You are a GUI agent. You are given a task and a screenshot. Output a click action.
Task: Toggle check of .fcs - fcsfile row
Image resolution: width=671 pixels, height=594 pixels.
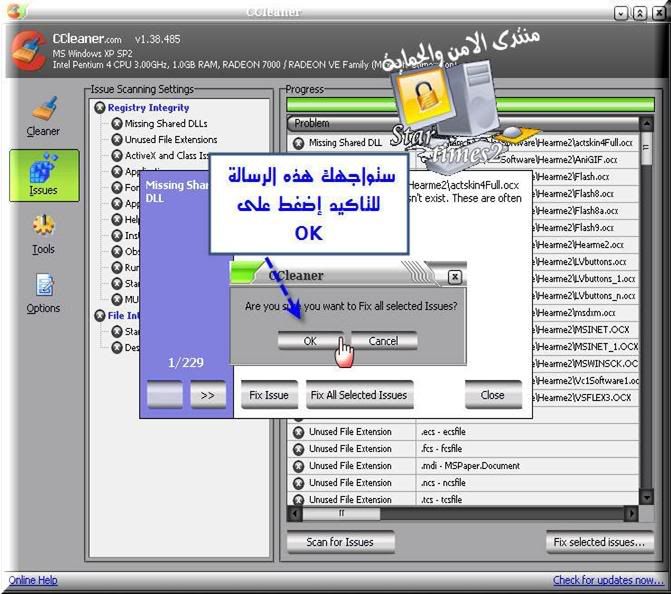coord(299,449)
